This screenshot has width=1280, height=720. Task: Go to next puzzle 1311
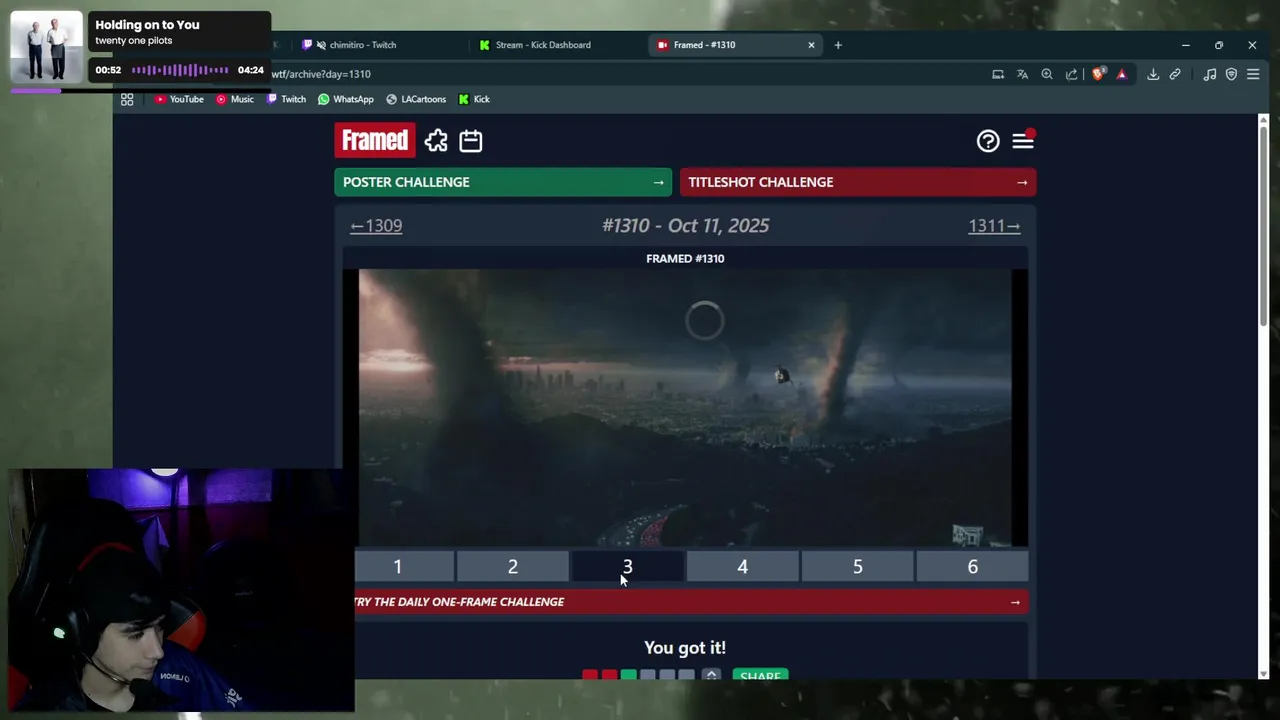coord(994,226)
